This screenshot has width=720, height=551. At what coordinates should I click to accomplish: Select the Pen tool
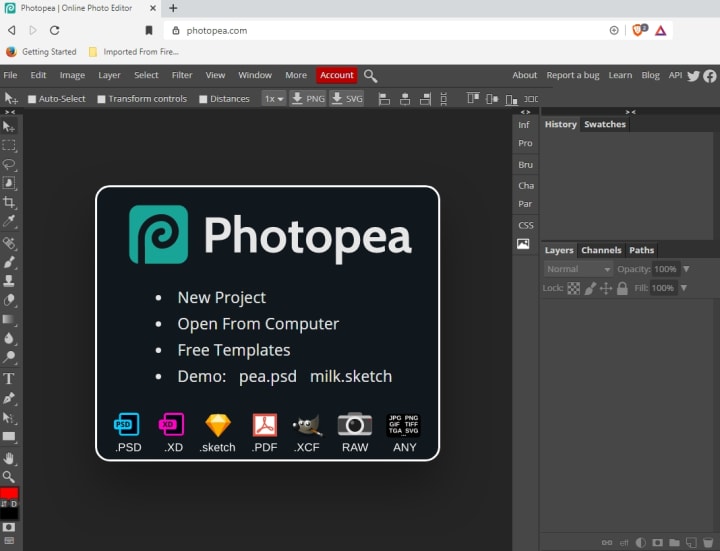click(x=9, y=398)
